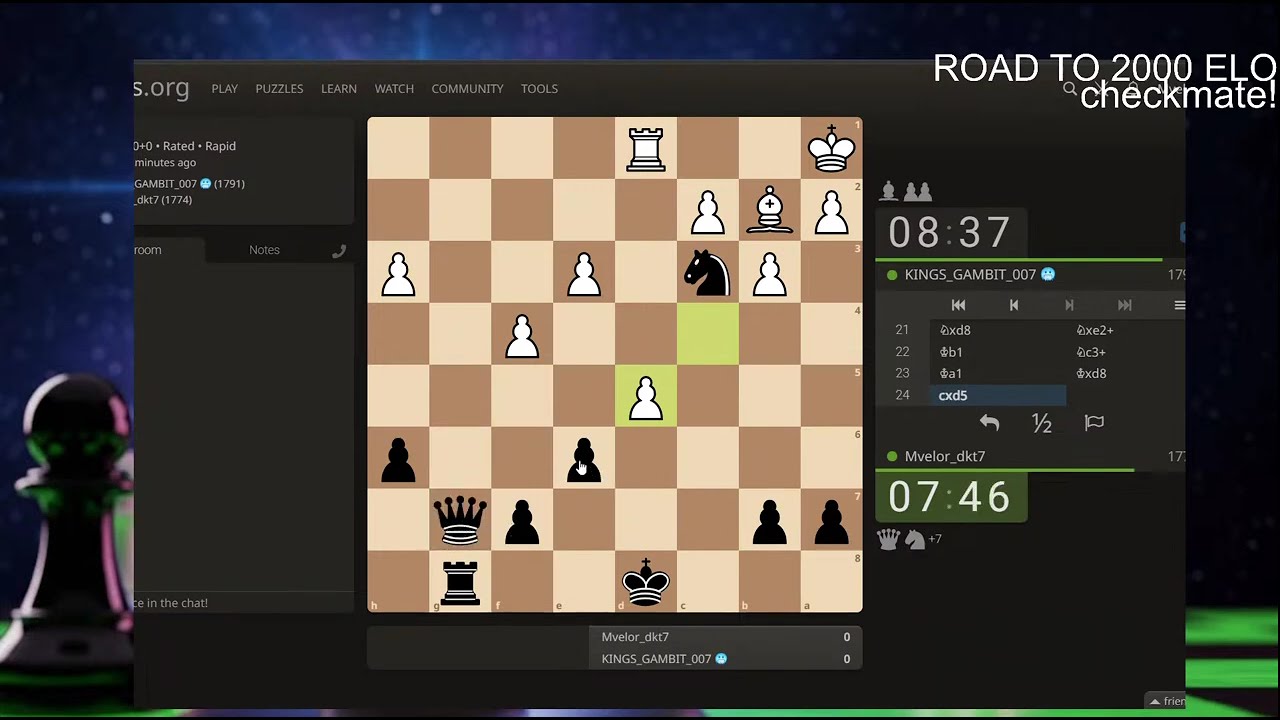
Task: Open the PLAY menu
Action: 224,89
